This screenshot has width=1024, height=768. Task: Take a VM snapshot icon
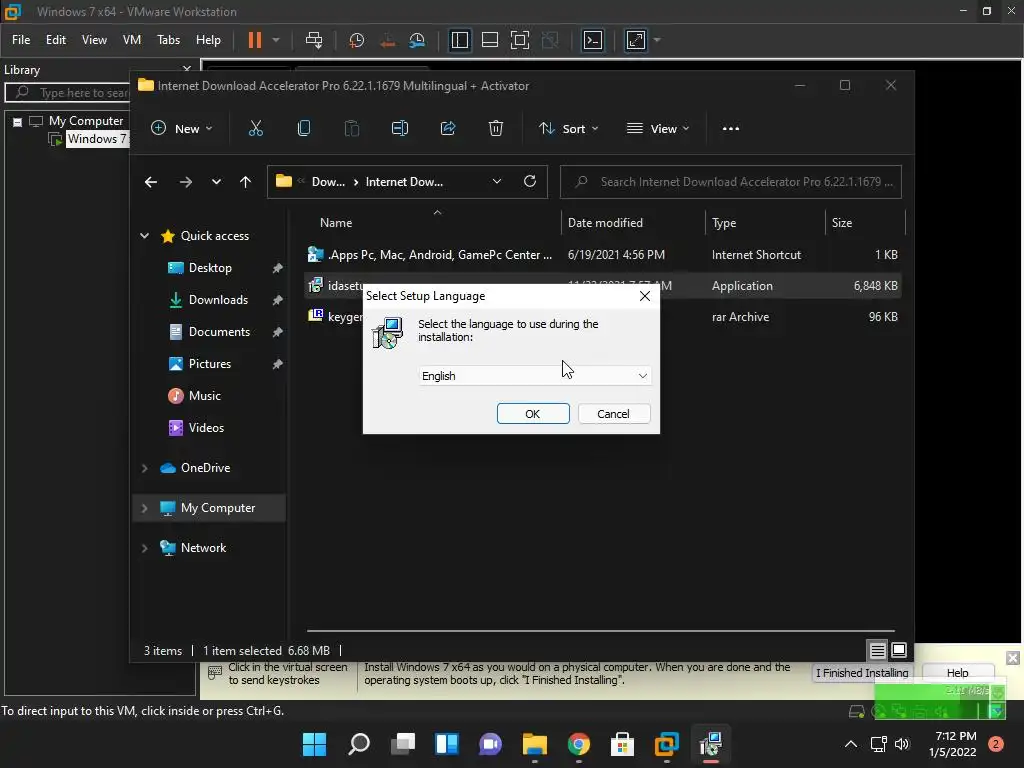pyautogui.click(x=357, y=40)
